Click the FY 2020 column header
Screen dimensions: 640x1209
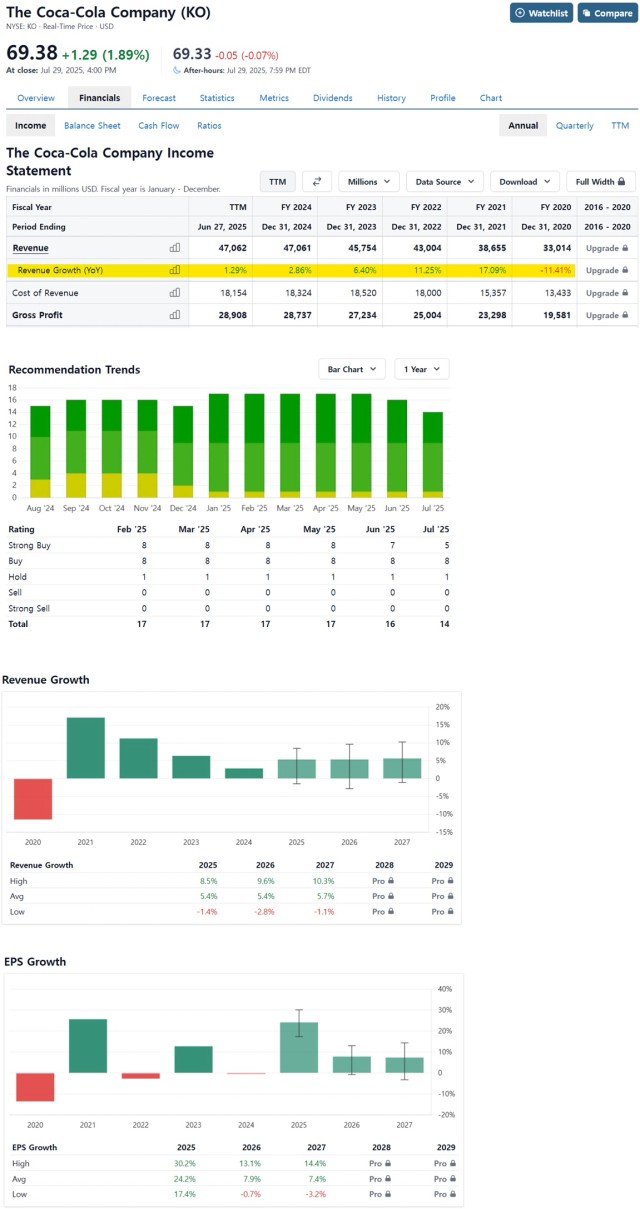[553, 207]
